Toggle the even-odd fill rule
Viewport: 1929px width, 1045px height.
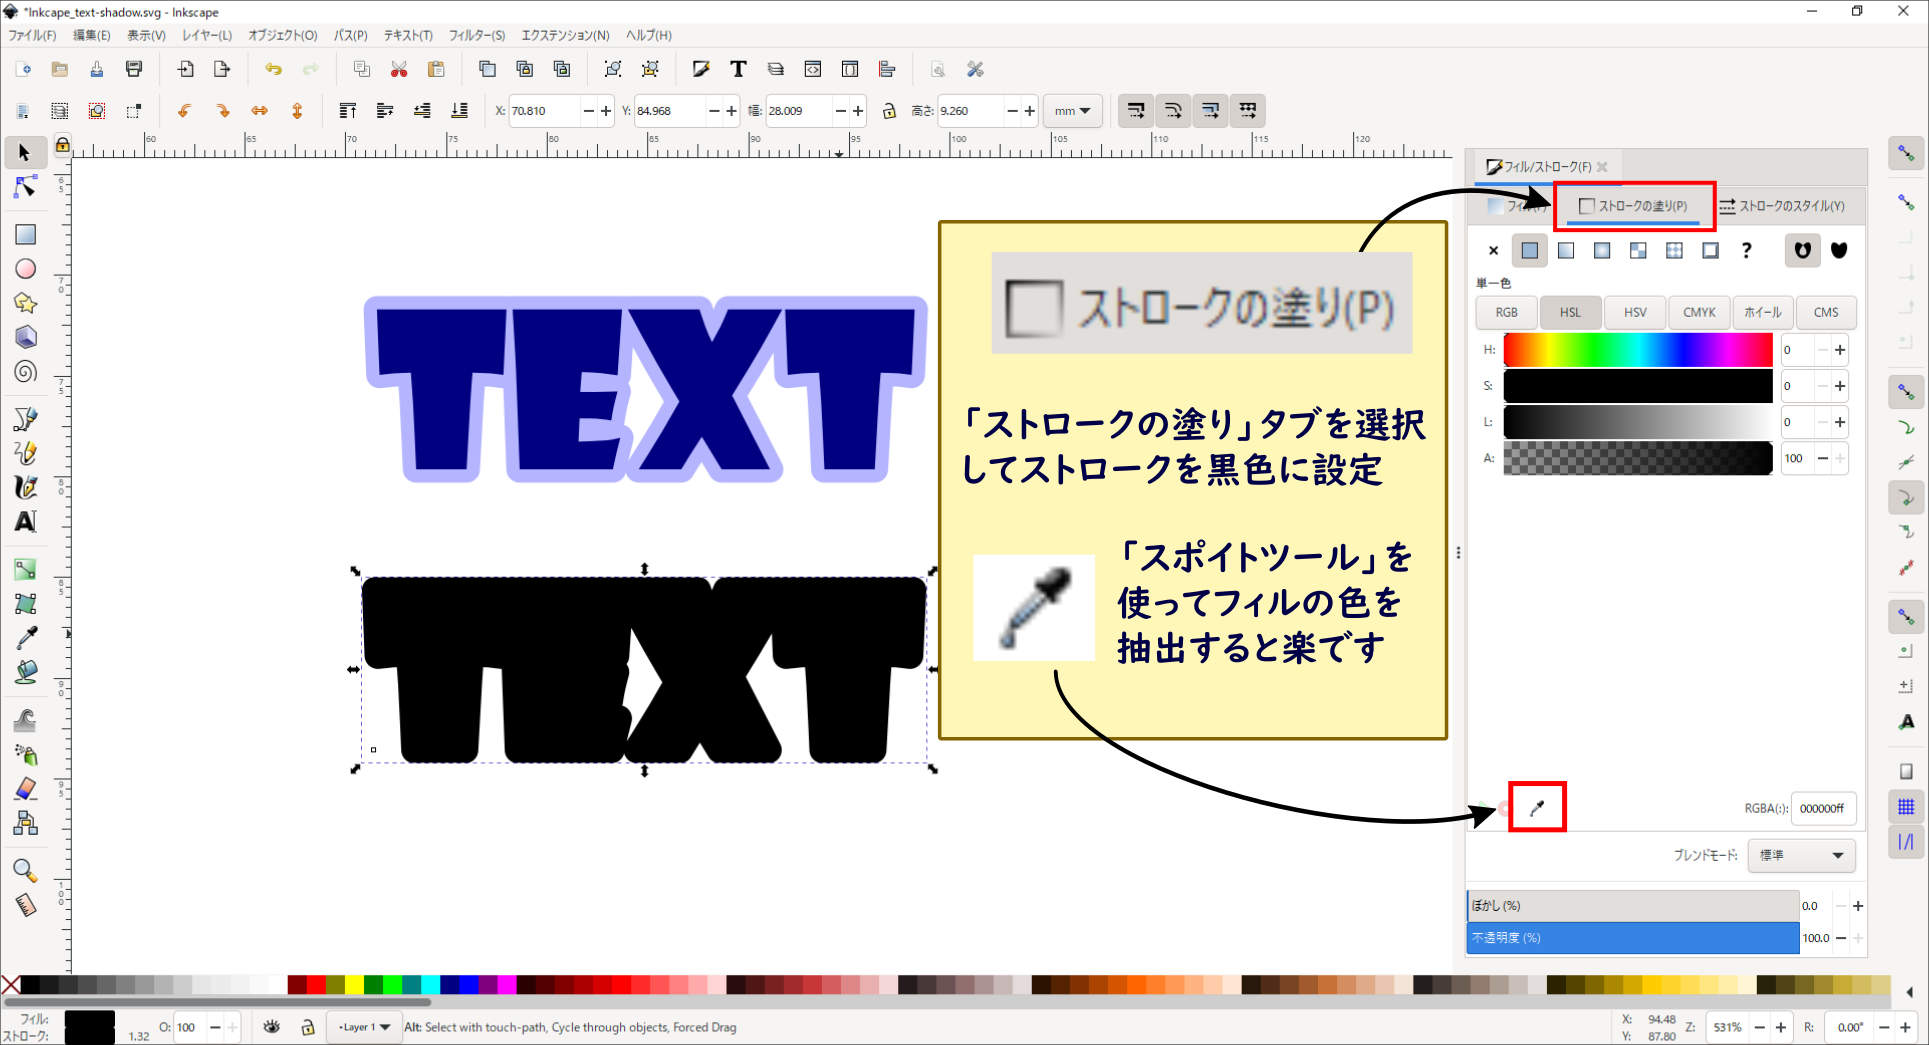pyautogui.click(x=1802, y=250)
